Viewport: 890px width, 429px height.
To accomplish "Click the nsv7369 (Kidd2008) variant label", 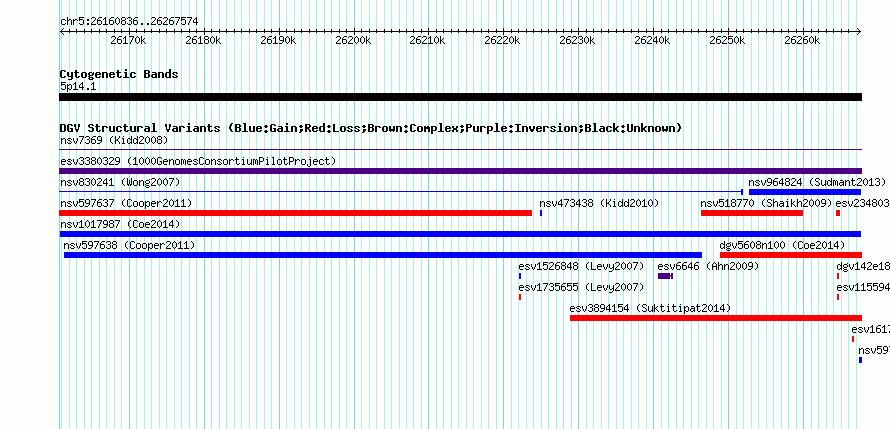I will (x=114, y=140).
